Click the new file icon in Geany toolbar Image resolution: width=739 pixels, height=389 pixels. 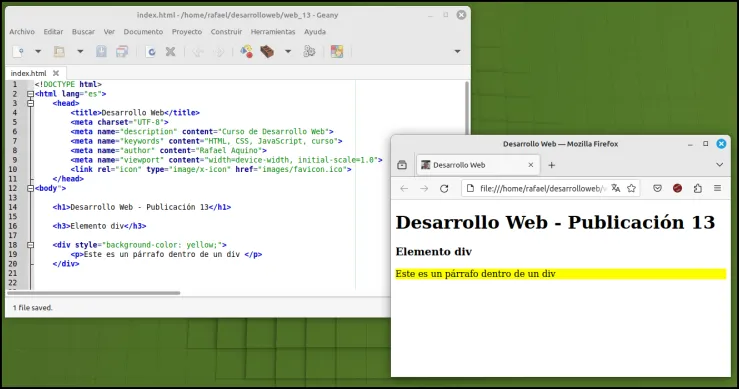pyautogui.click(x=18, y=51)
